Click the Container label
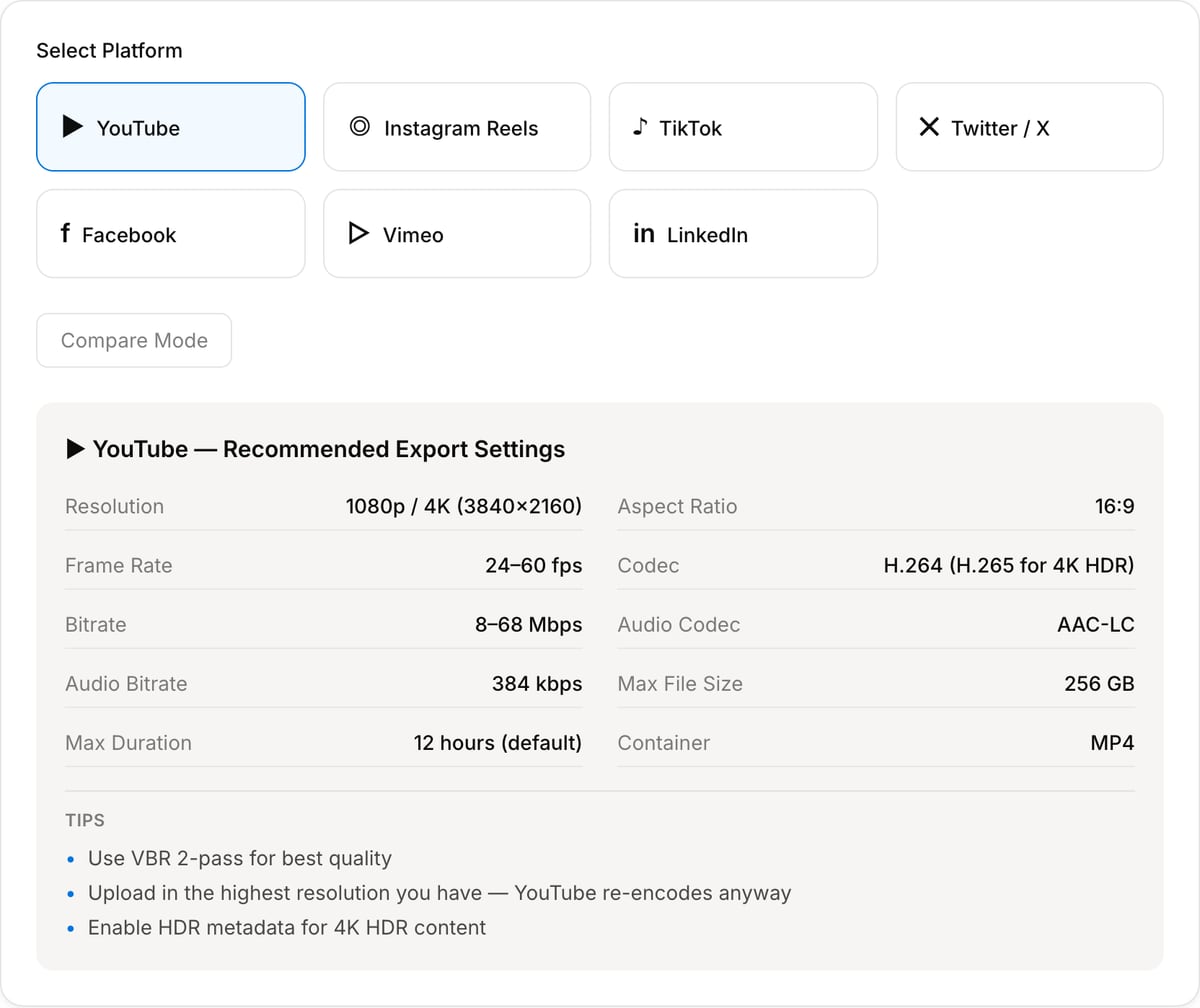 (664, 743)
